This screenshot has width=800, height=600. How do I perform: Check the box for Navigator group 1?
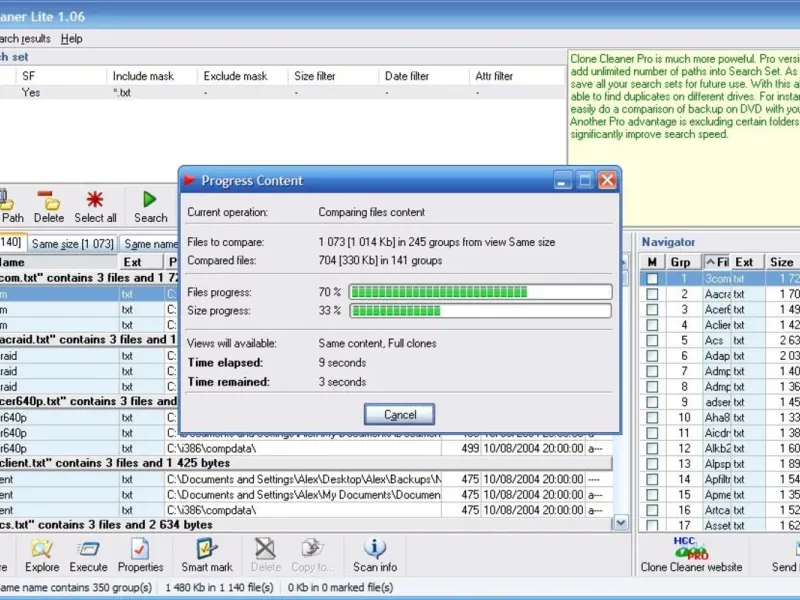[x=652, y=279]
